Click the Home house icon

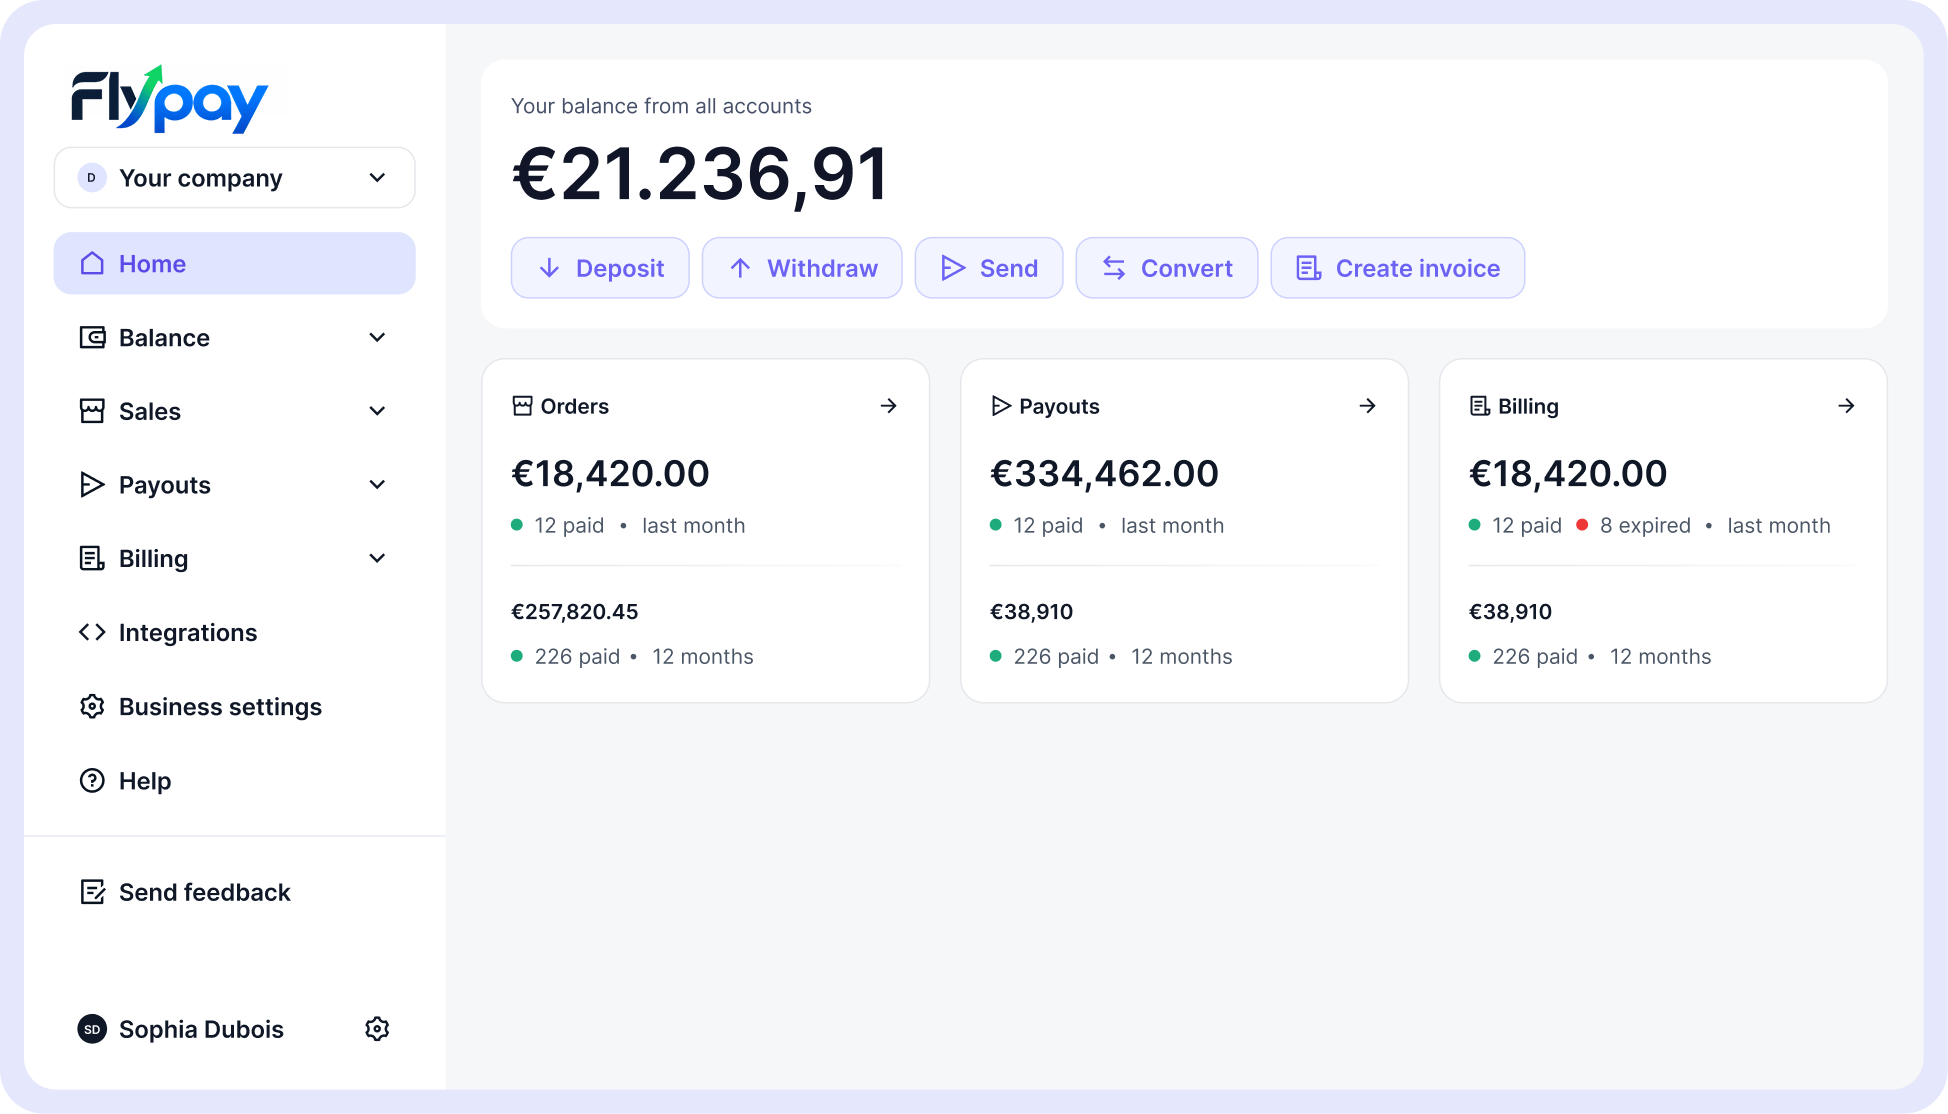[92, 263]
